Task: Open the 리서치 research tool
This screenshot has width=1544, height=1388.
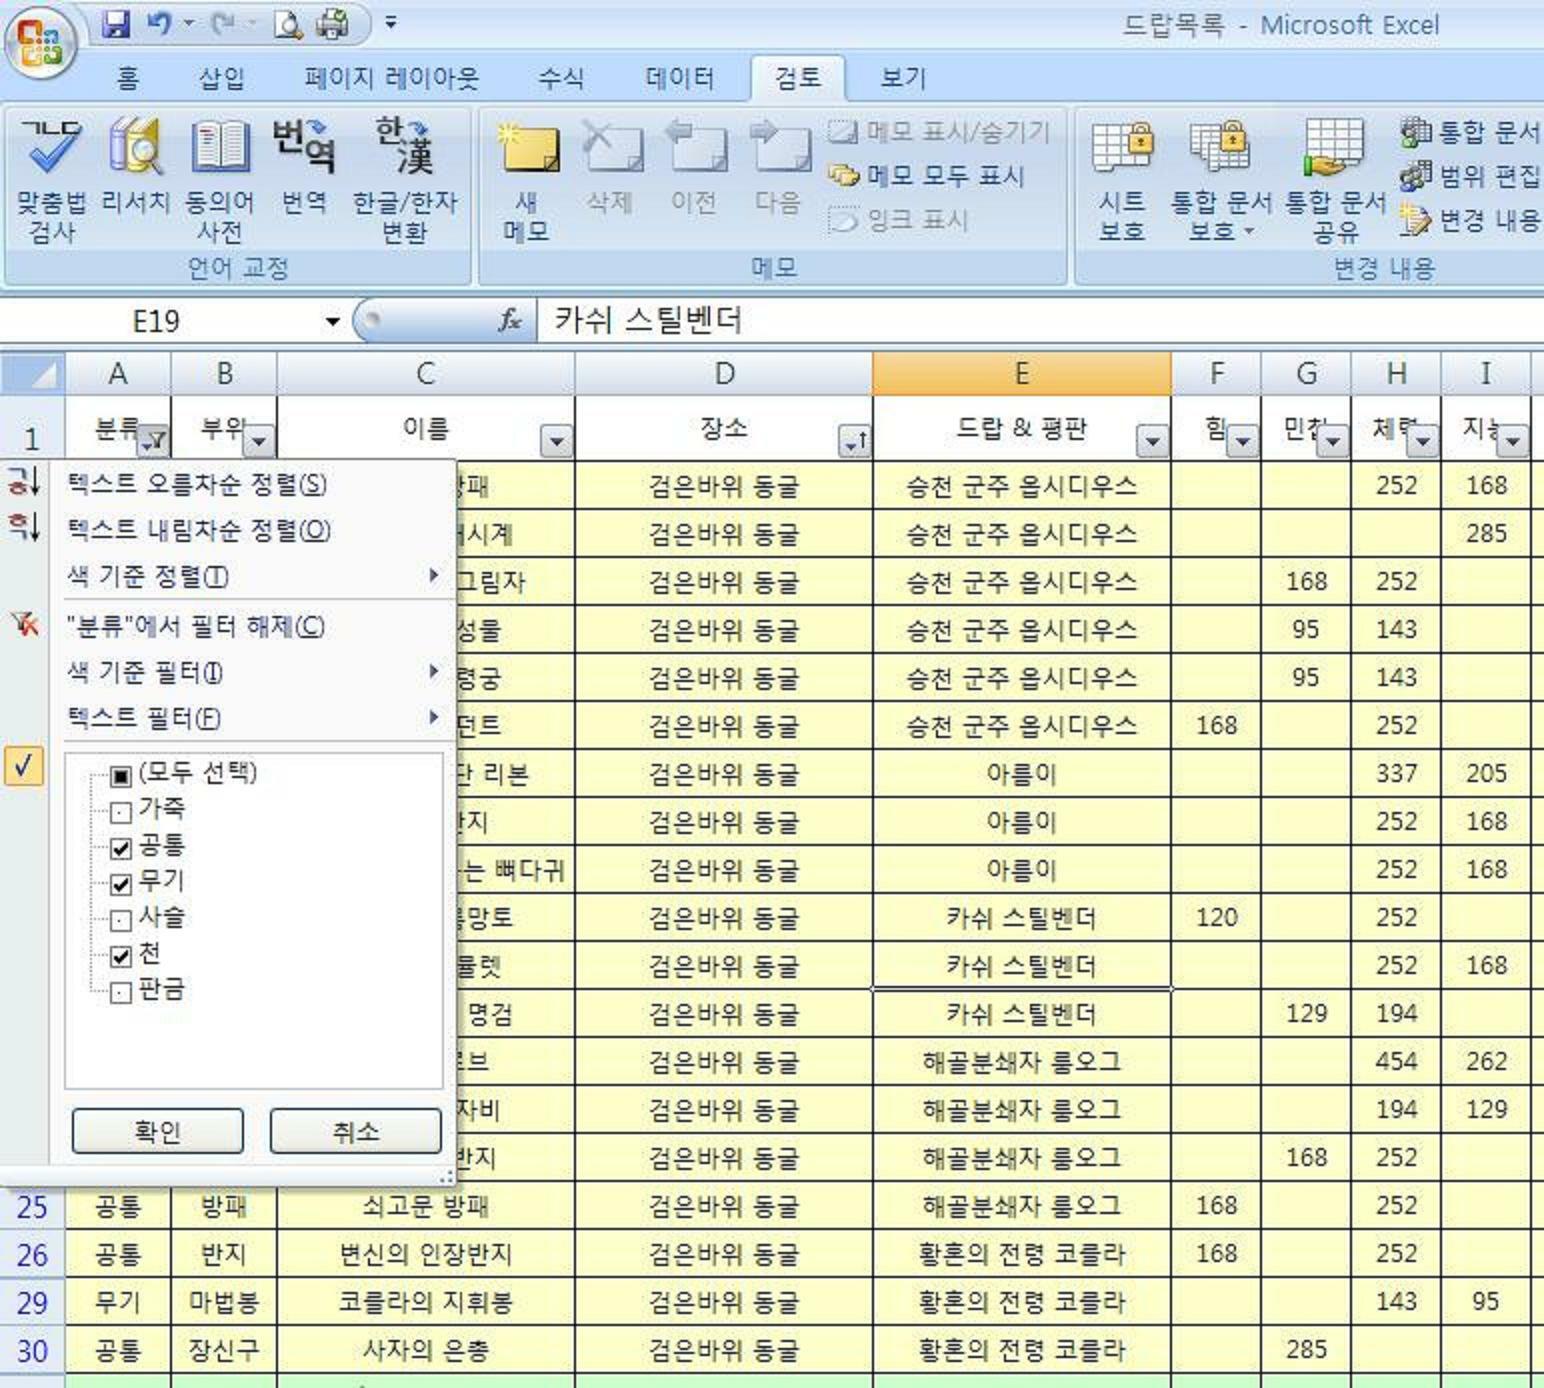Action: click(x=135, y=177)
